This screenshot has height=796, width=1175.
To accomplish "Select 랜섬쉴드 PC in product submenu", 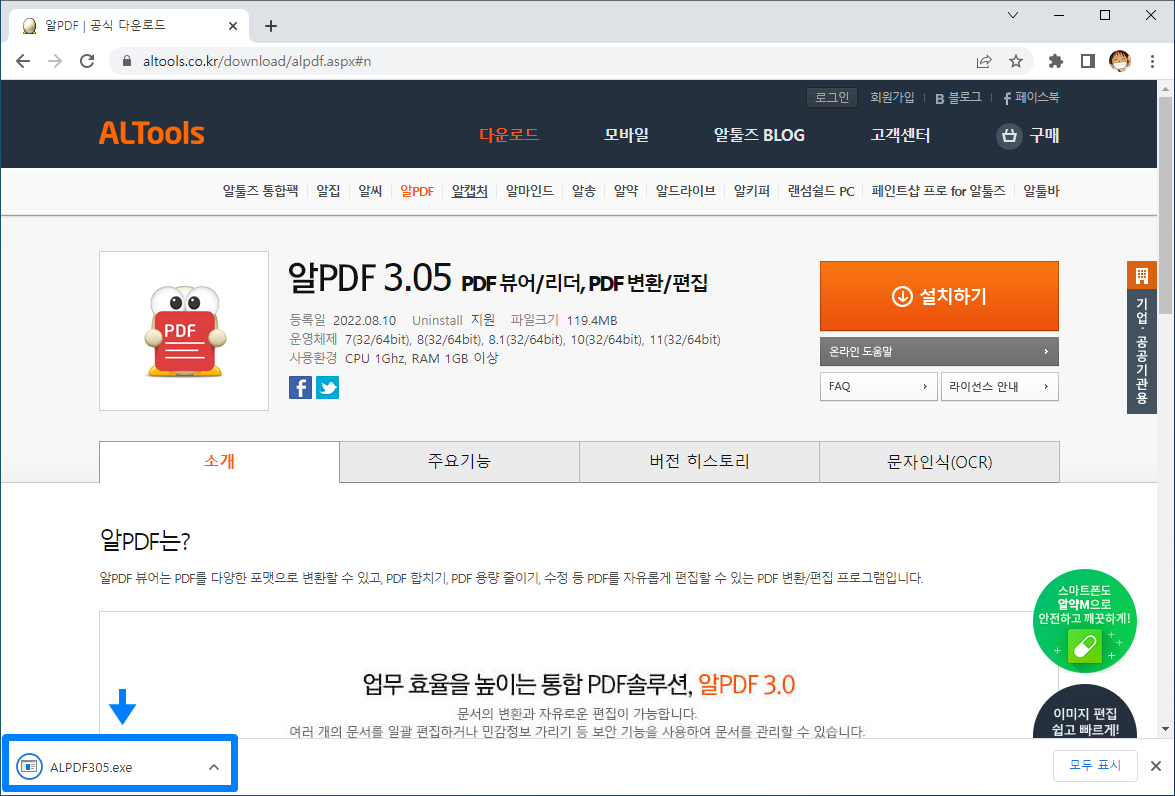I will [x=821, y=191].
